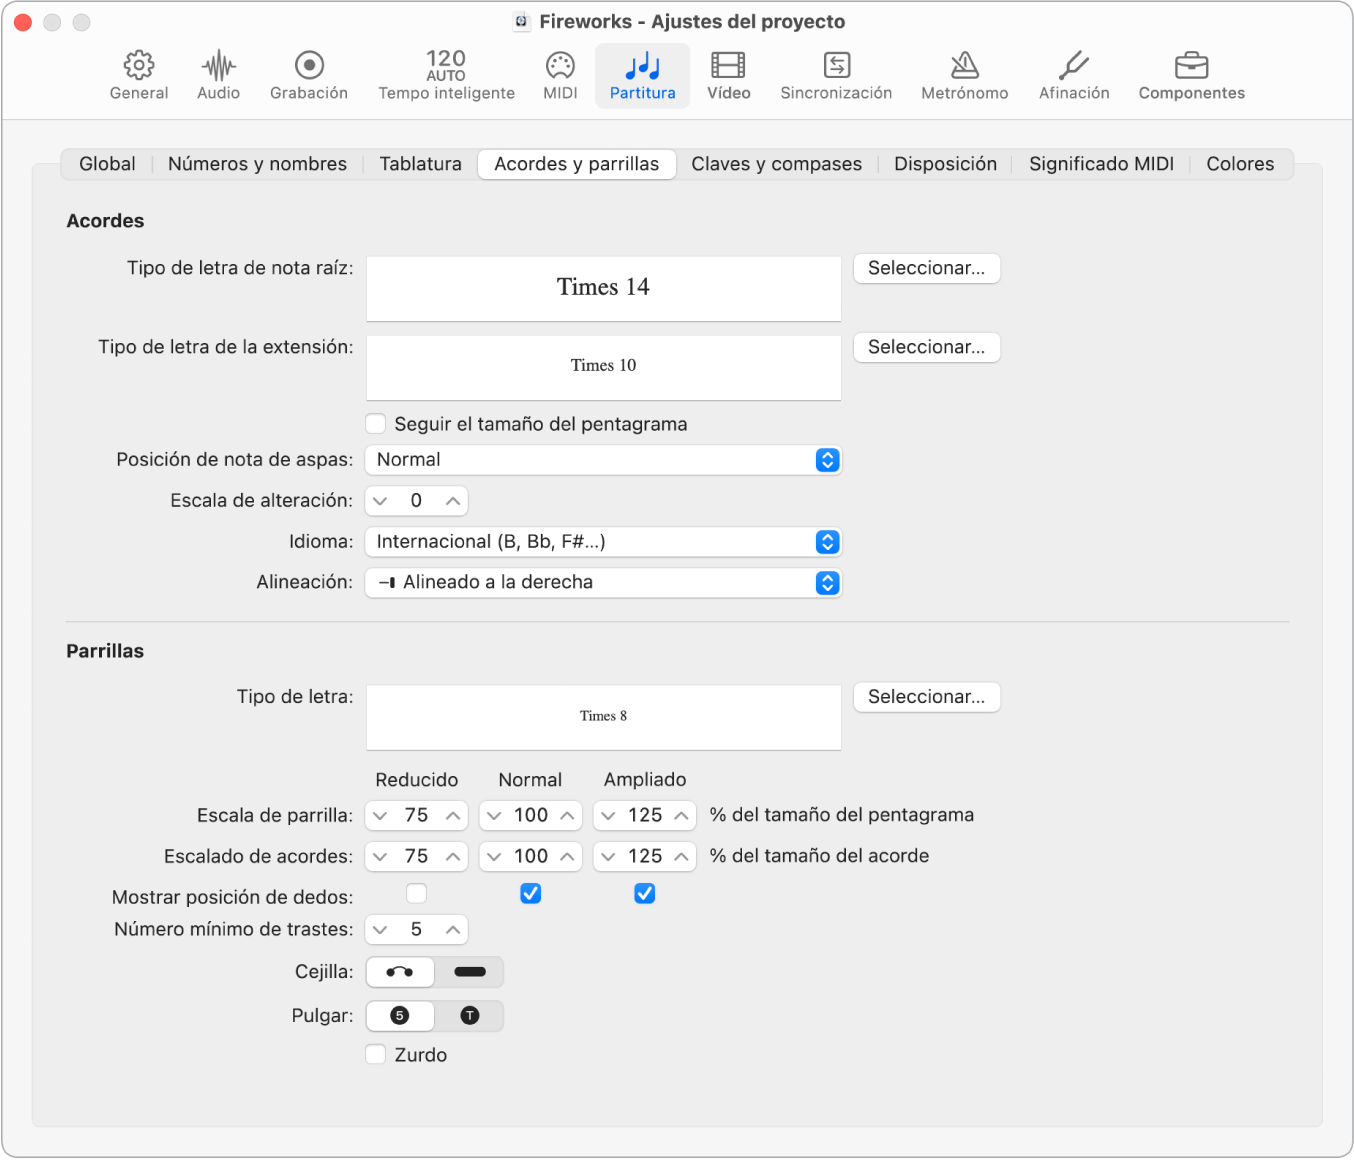Expand the Idioma dropdown menu

[x=603, y=542]
